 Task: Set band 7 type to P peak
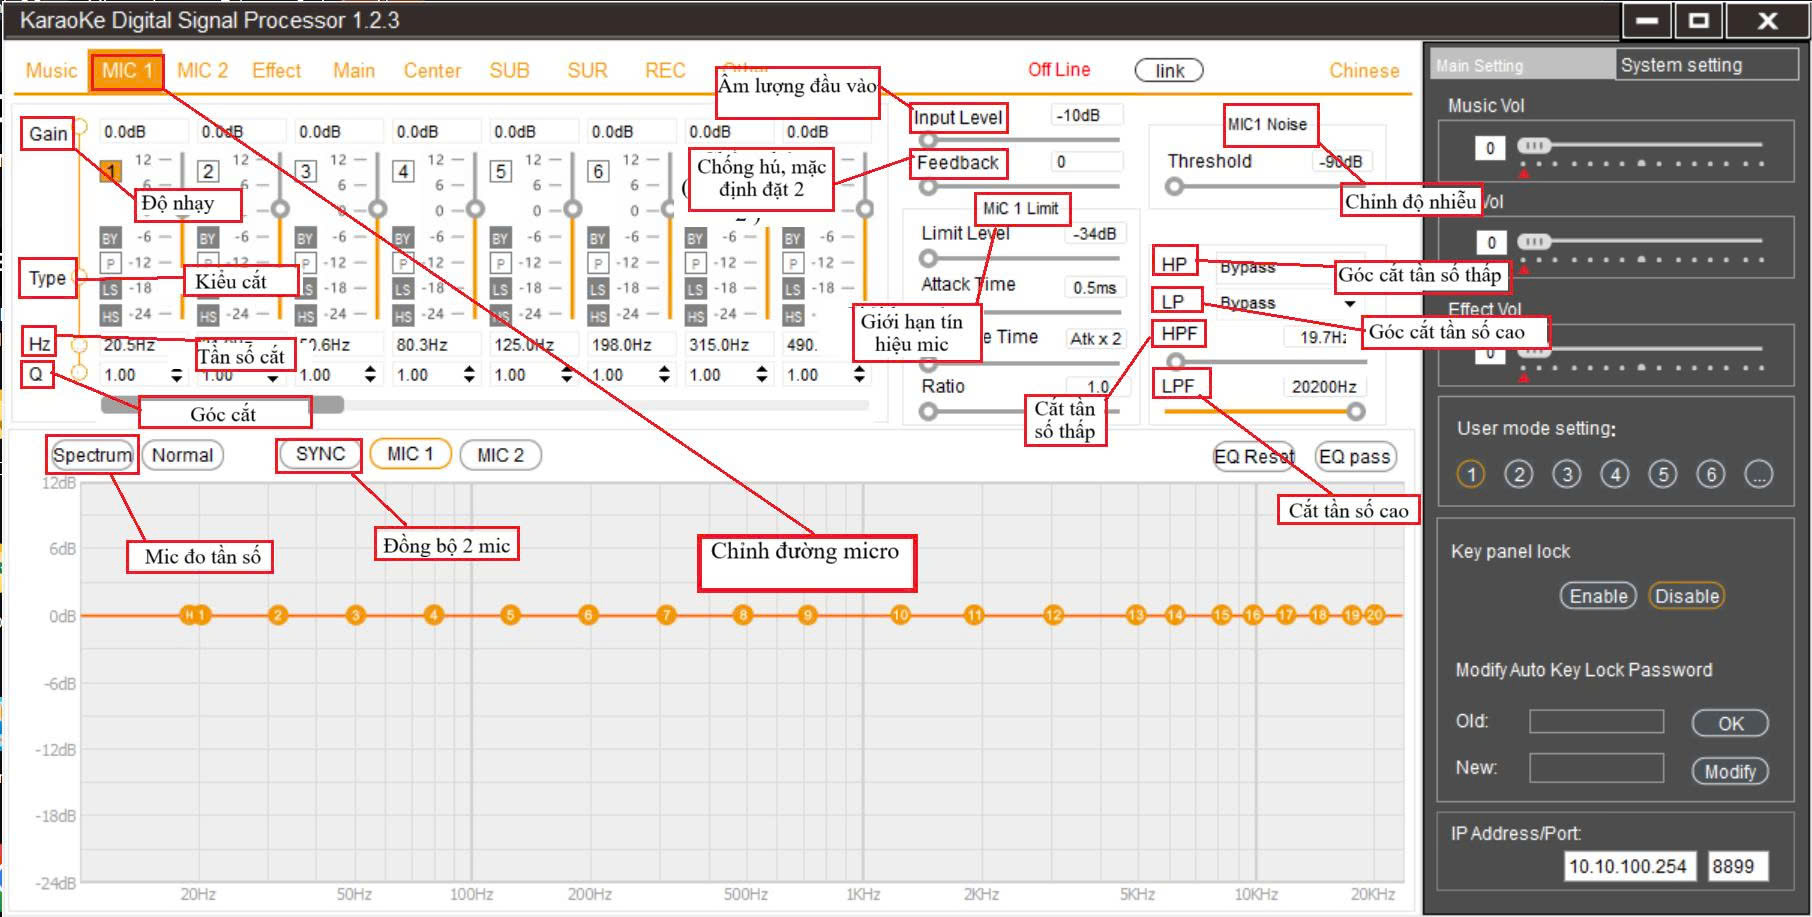coord(695,263)
